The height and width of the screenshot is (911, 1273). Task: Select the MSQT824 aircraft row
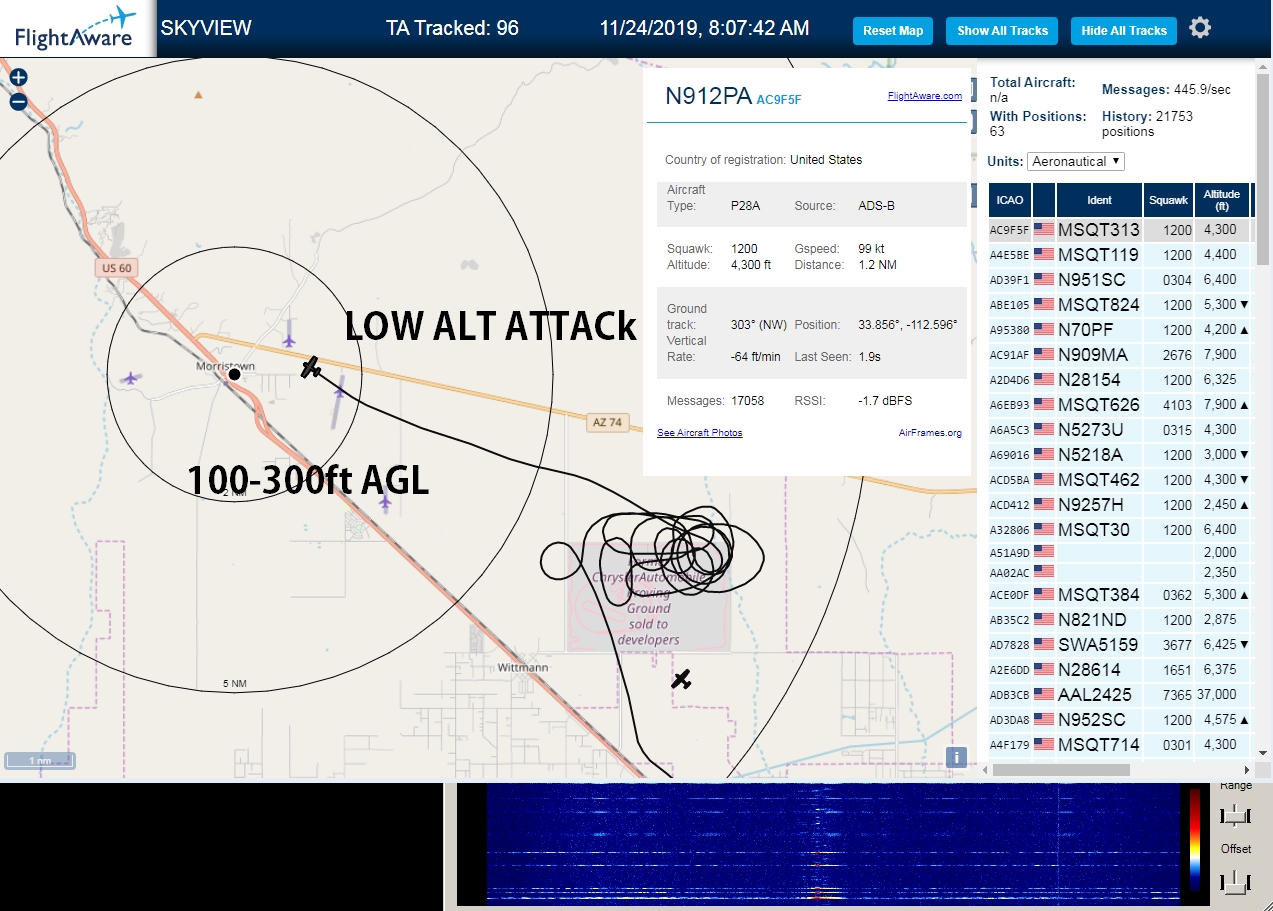[1119, 305]
